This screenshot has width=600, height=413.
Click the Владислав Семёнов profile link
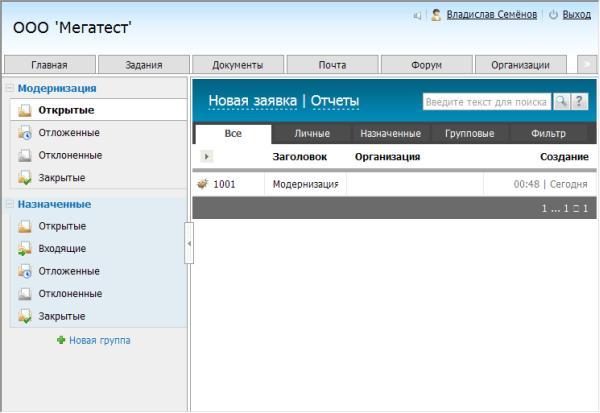pyautogui.click(x=492, y=15)
